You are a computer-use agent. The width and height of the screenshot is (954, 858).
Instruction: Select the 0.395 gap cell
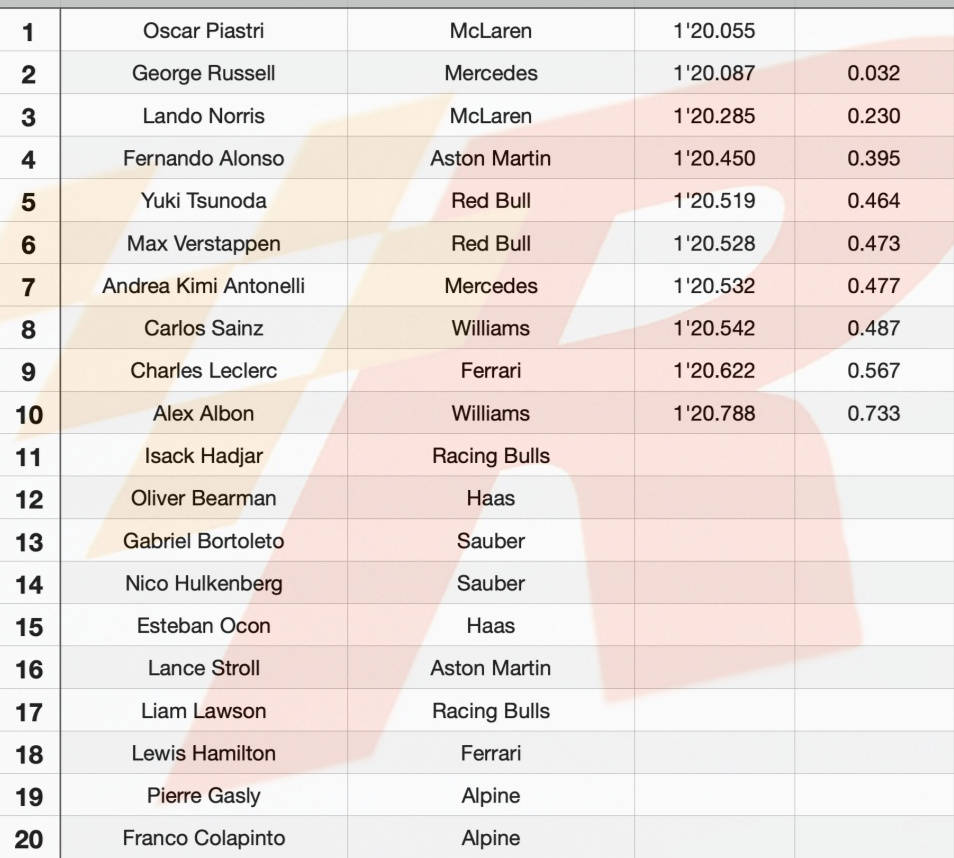(x=873, y=158)
